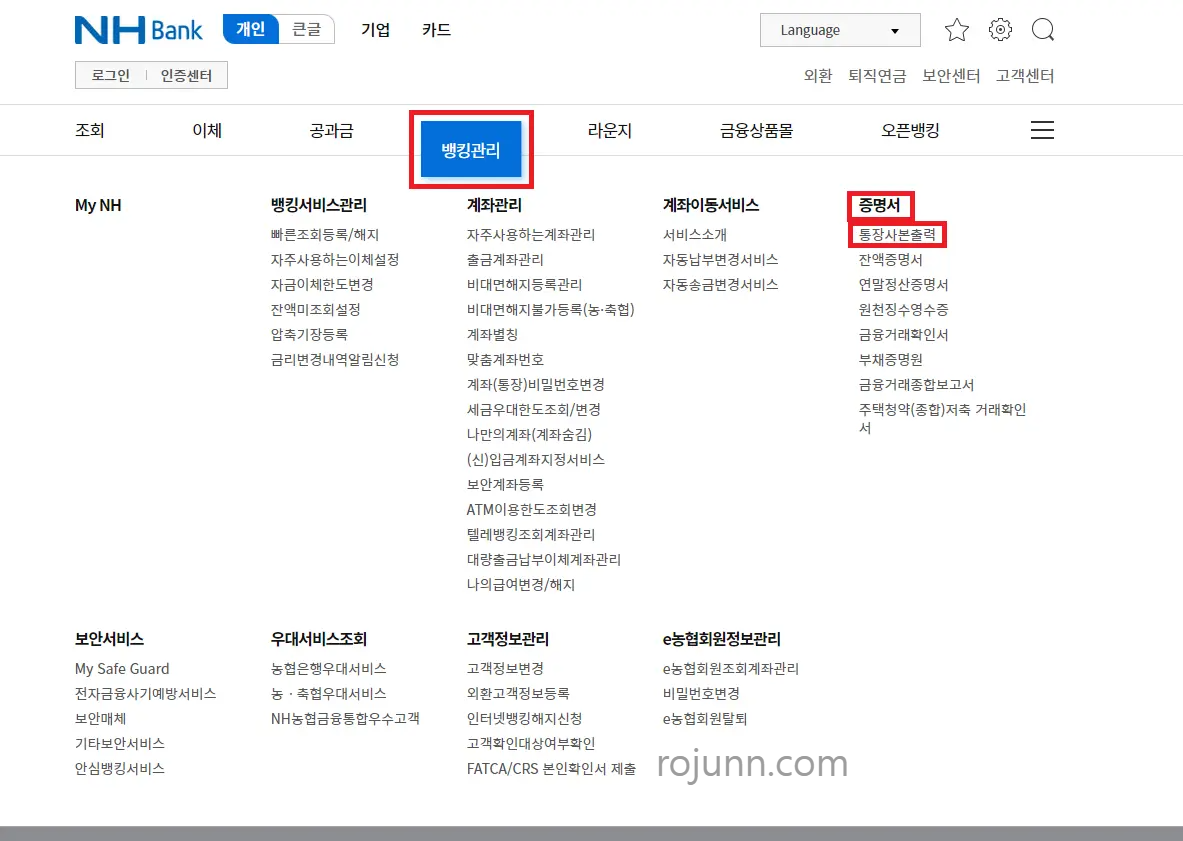The image size is (1183, 841).
Task: Click the settings gear icon
Action: [1000, 30]
